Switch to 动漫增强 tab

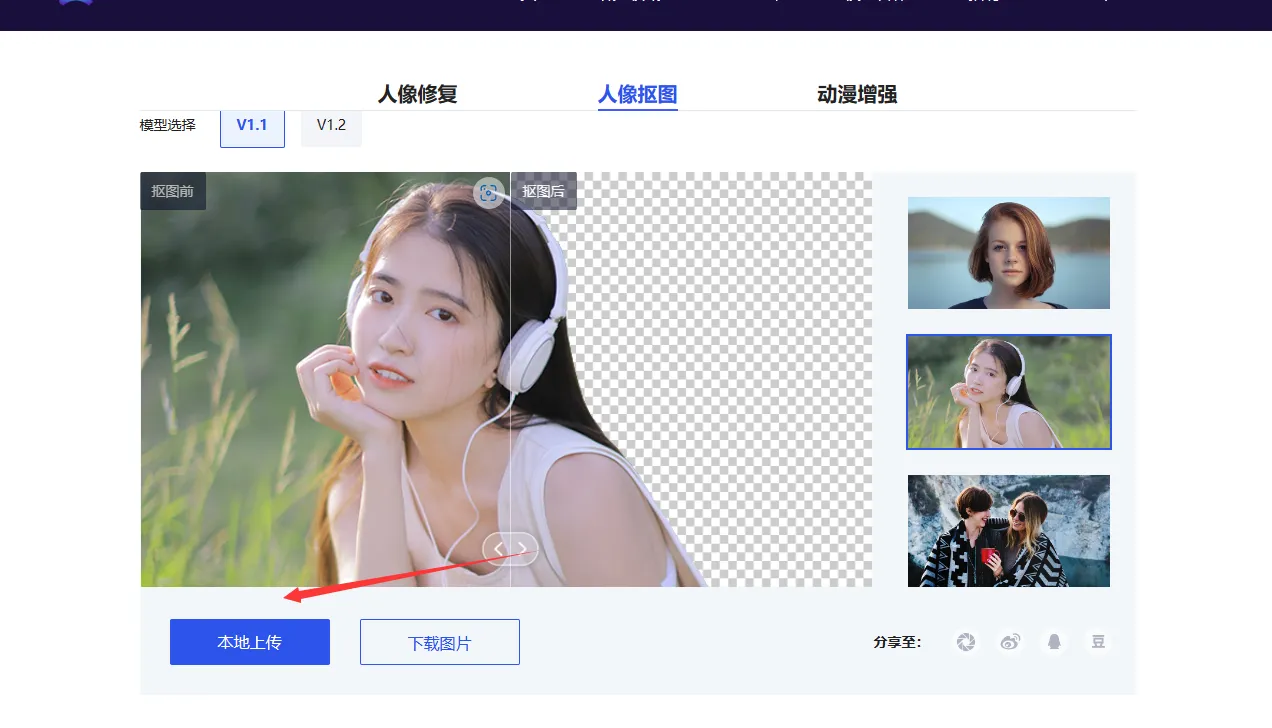(x=857, y=95)
